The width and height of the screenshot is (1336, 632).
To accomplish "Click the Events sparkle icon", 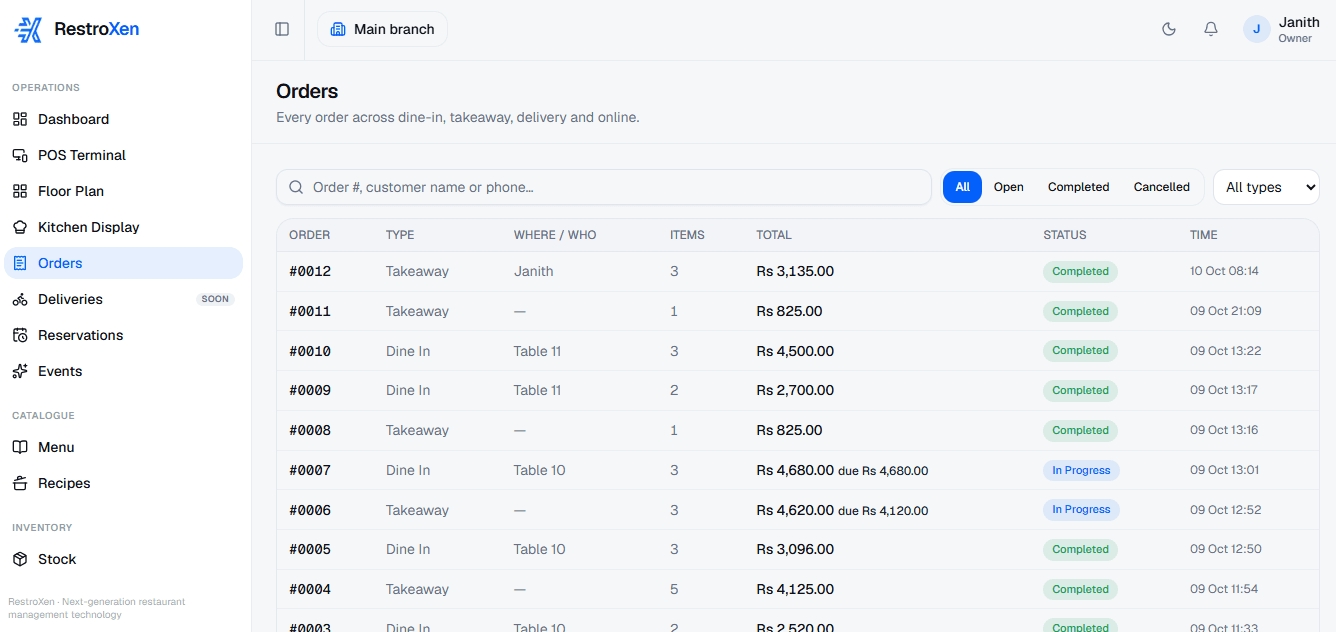I will (20, 371).
